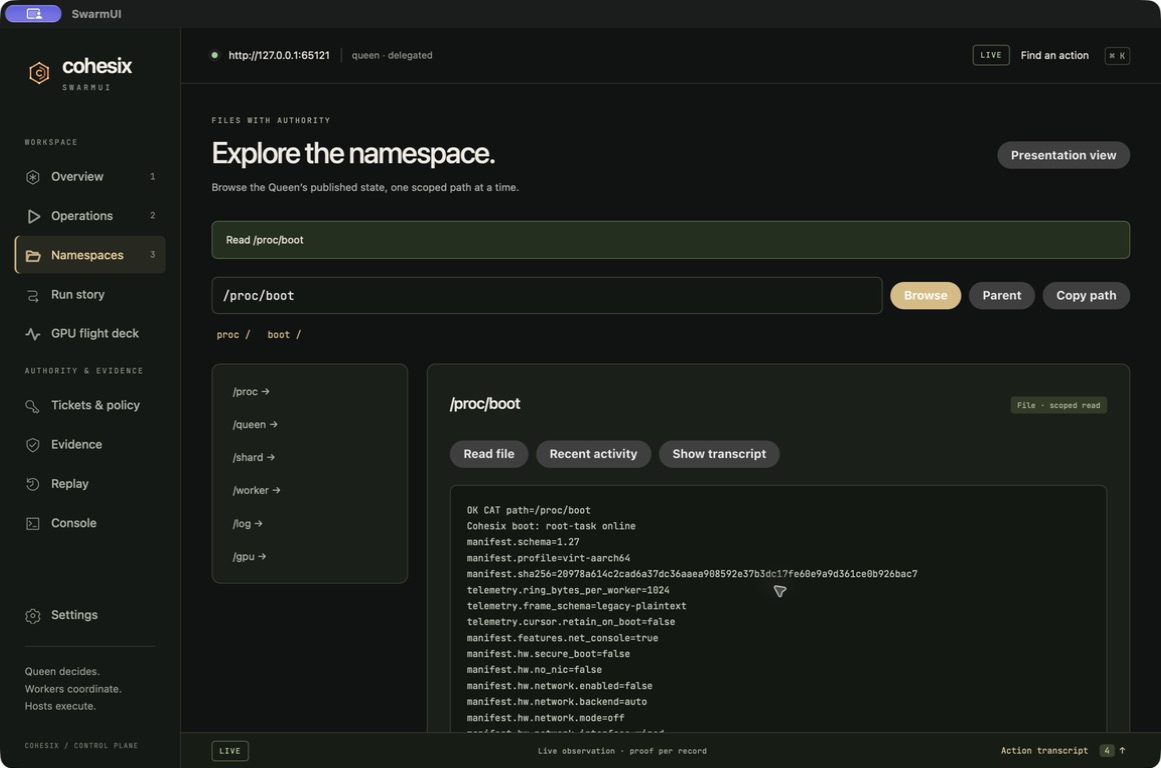This screenshot has height=768, width=1161.
Task: Click the green connection status dot
Action: point(215,55)
